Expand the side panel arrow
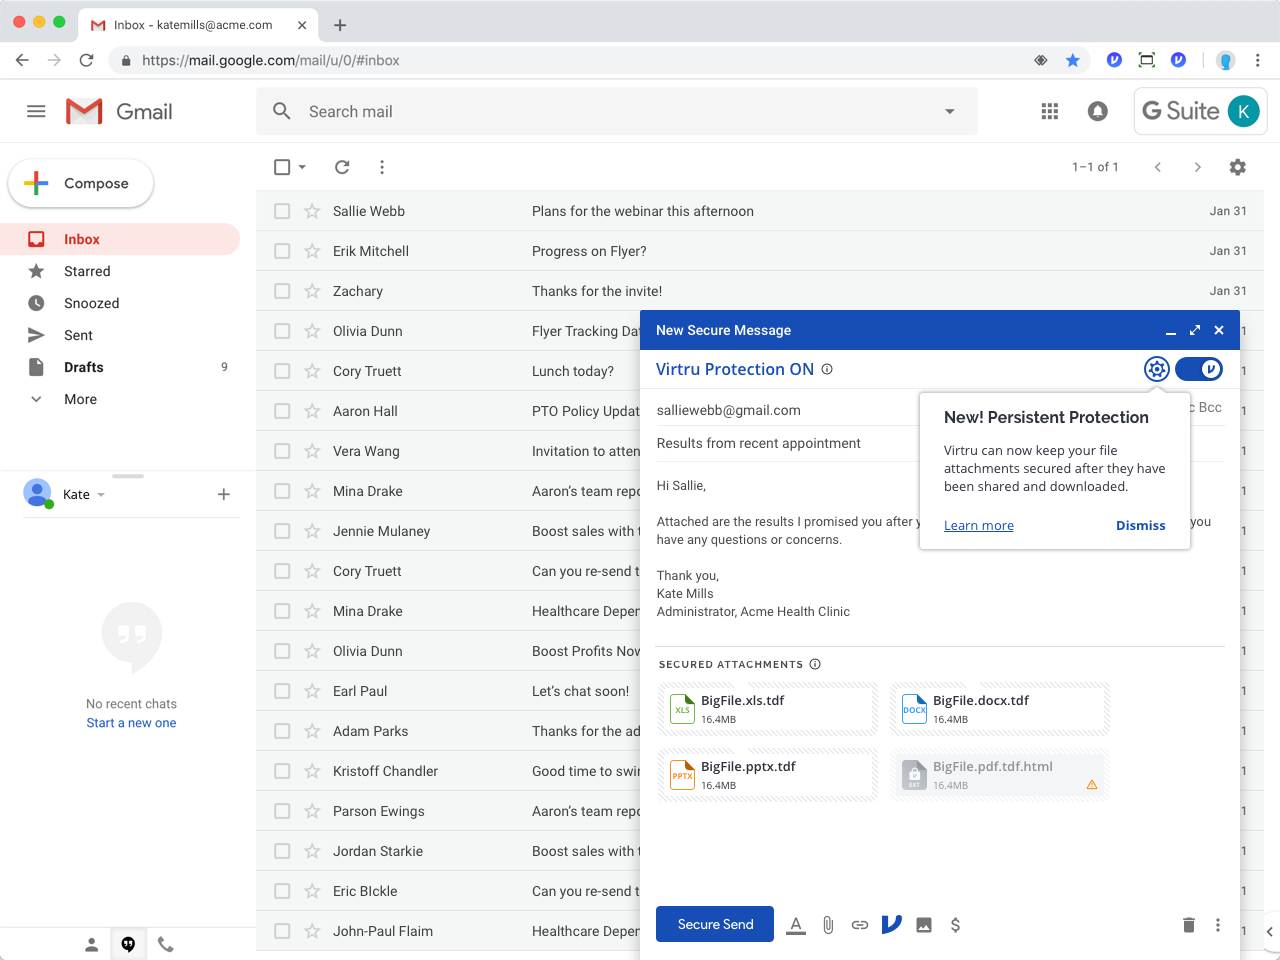 [1269, 932]
